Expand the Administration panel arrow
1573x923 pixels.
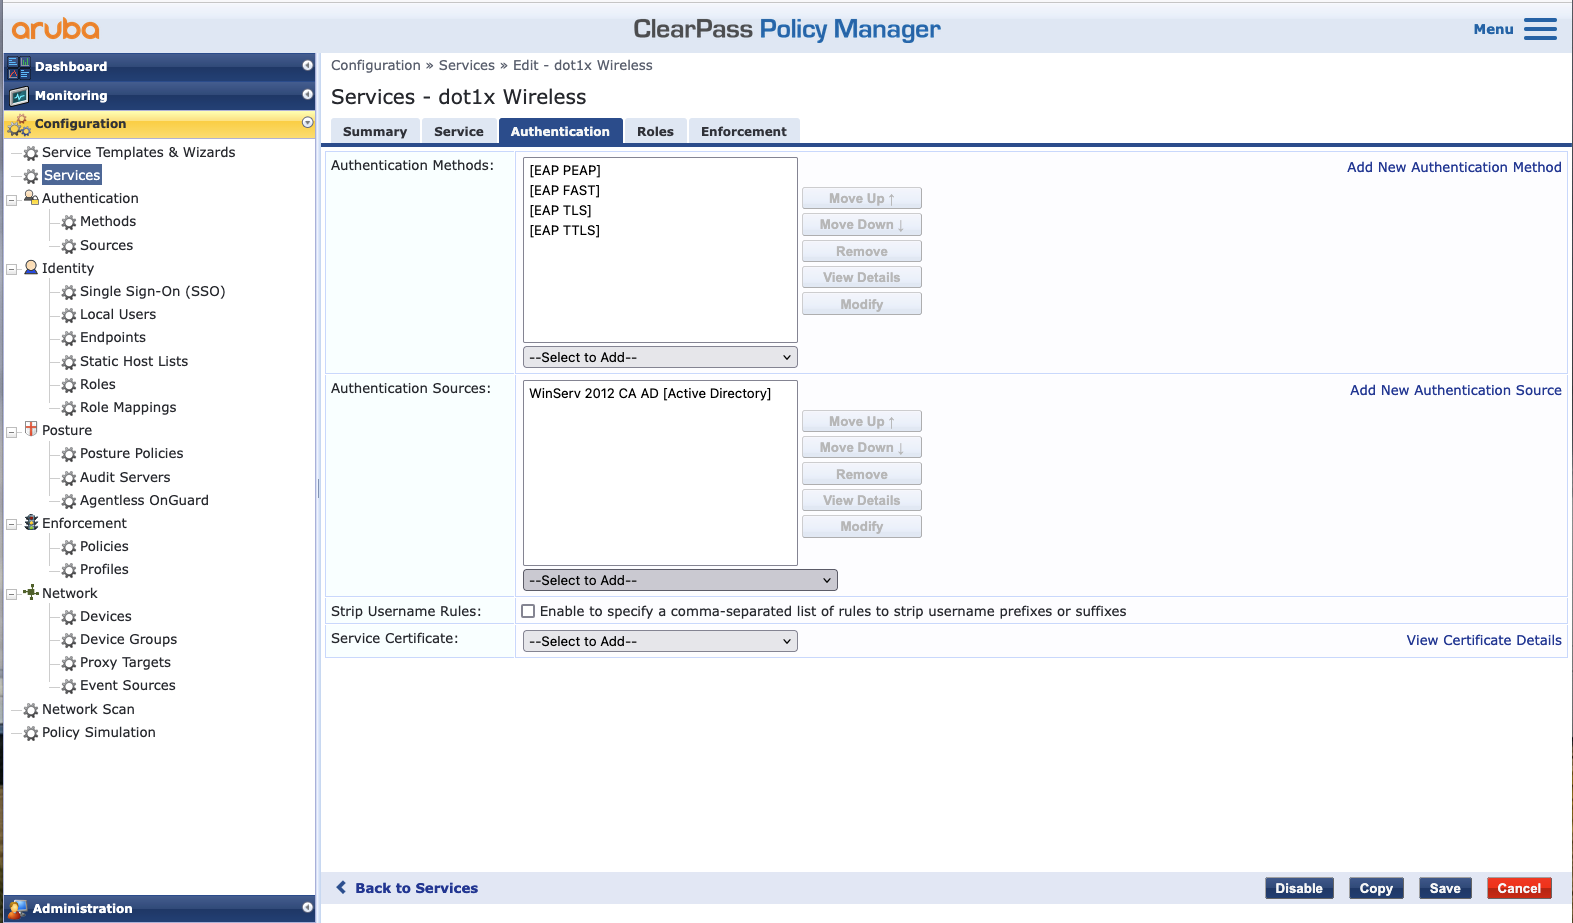tap(307, 907)
